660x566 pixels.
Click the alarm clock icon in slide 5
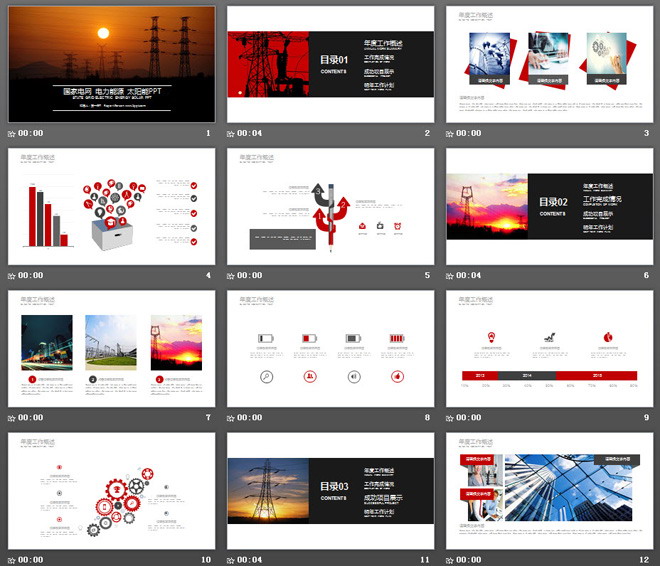398,227
